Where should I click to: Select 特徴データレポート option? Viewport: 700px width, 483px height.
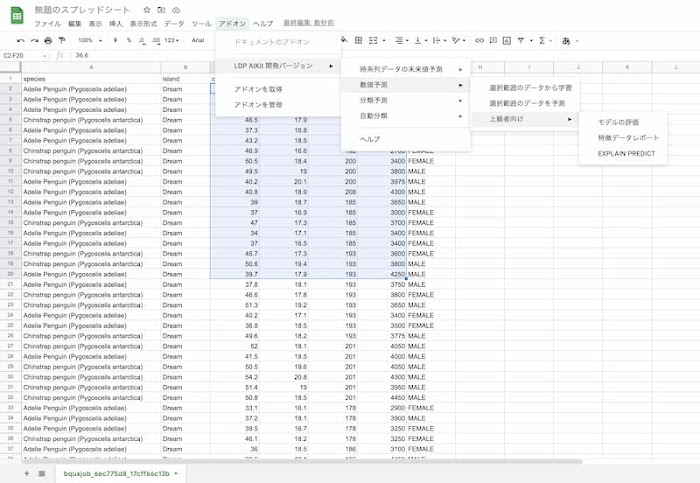623,138
